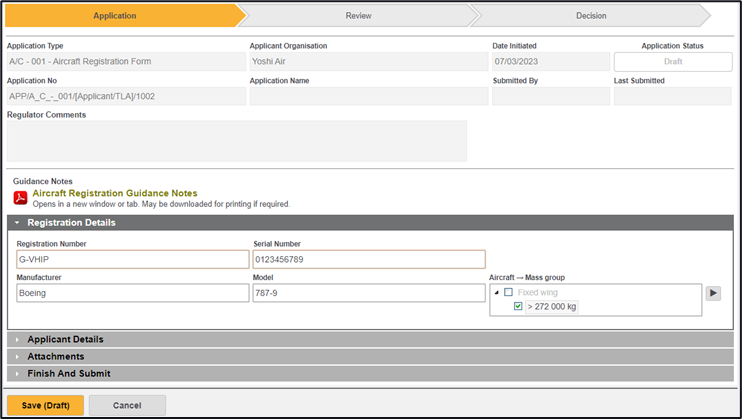Open Aircraft Registration Guidance Notes link
This screenshot has height=419, width=742.
pos(115,193)
